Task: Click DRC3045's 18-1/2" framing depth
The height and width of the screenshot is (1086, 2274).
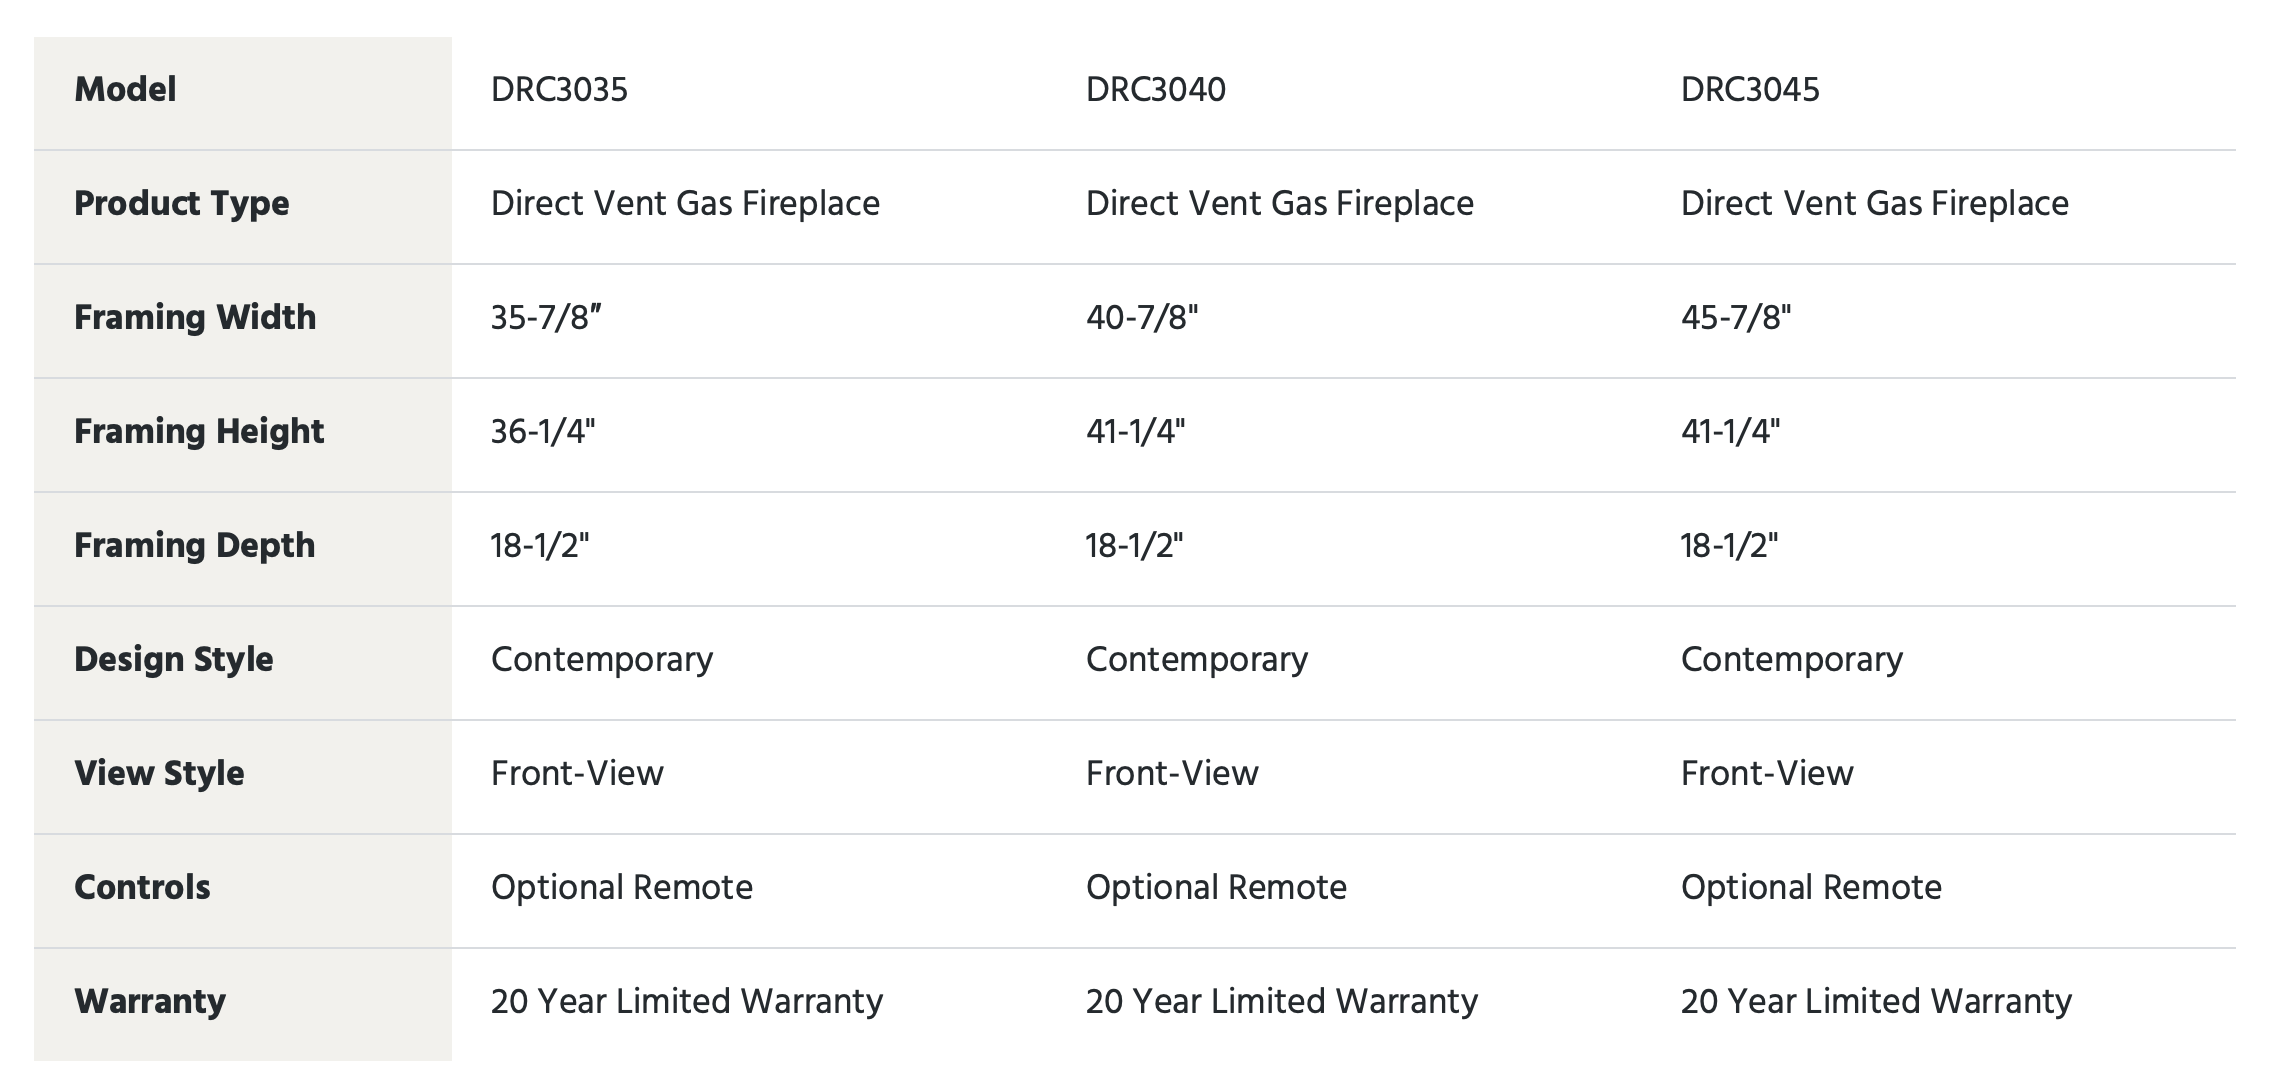Action: pyautogui.click(x=1730, y=546)
